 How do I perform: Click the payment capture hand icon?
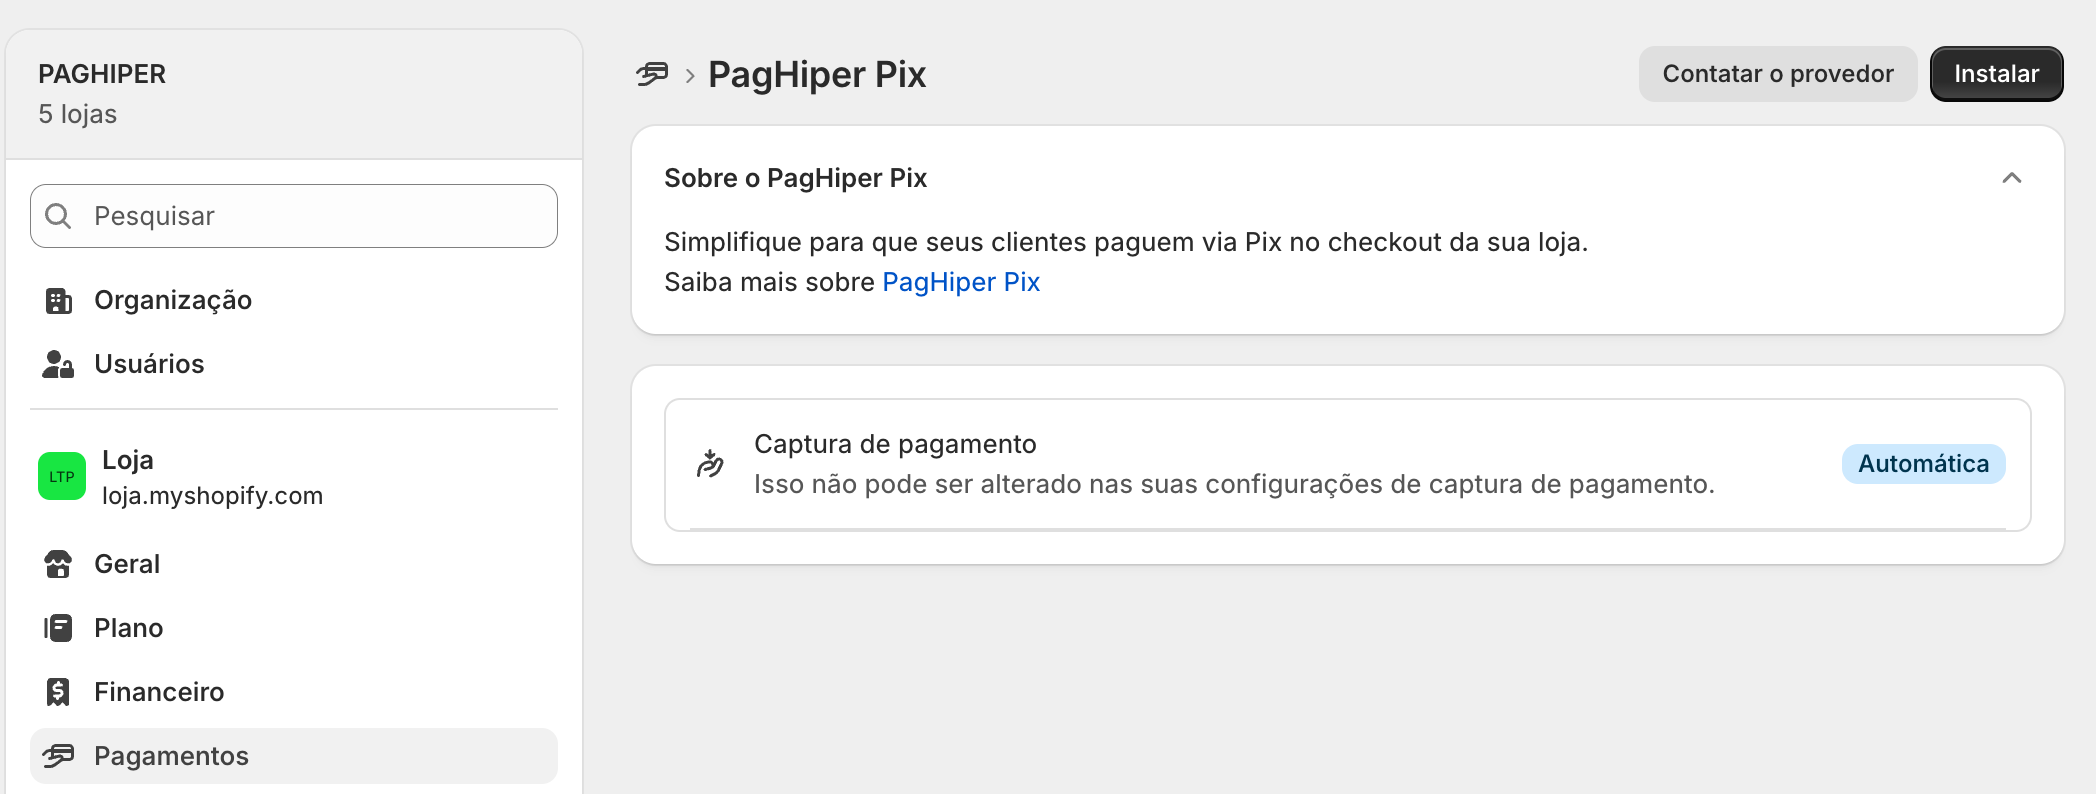click(x=710, y=464)
